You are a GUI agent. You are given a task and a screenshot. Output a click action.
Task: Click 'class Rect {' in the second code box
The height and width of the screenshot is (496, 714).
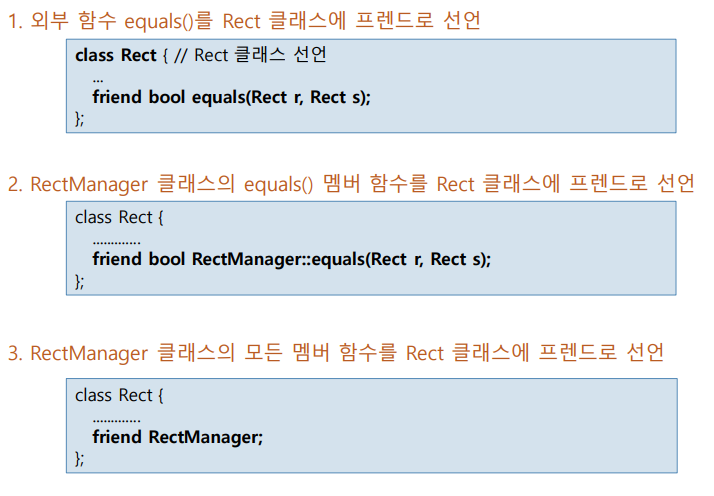coord(113,218)
